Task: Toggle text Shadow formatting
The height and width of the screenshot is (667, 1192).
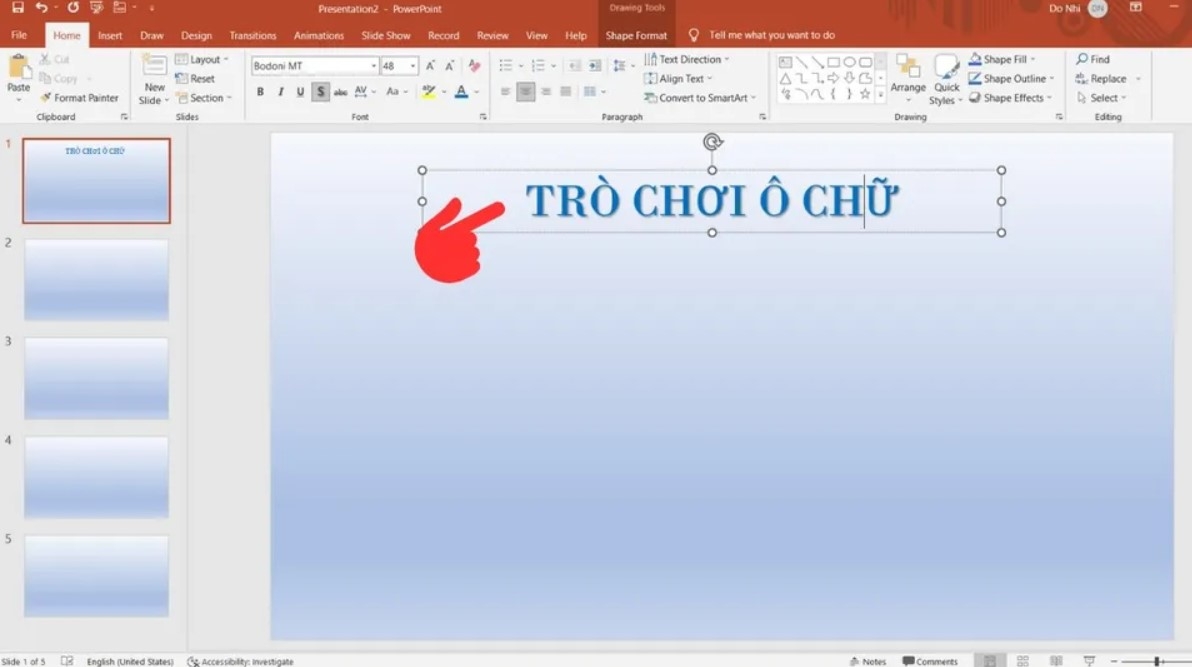Action: click(320, 92)
